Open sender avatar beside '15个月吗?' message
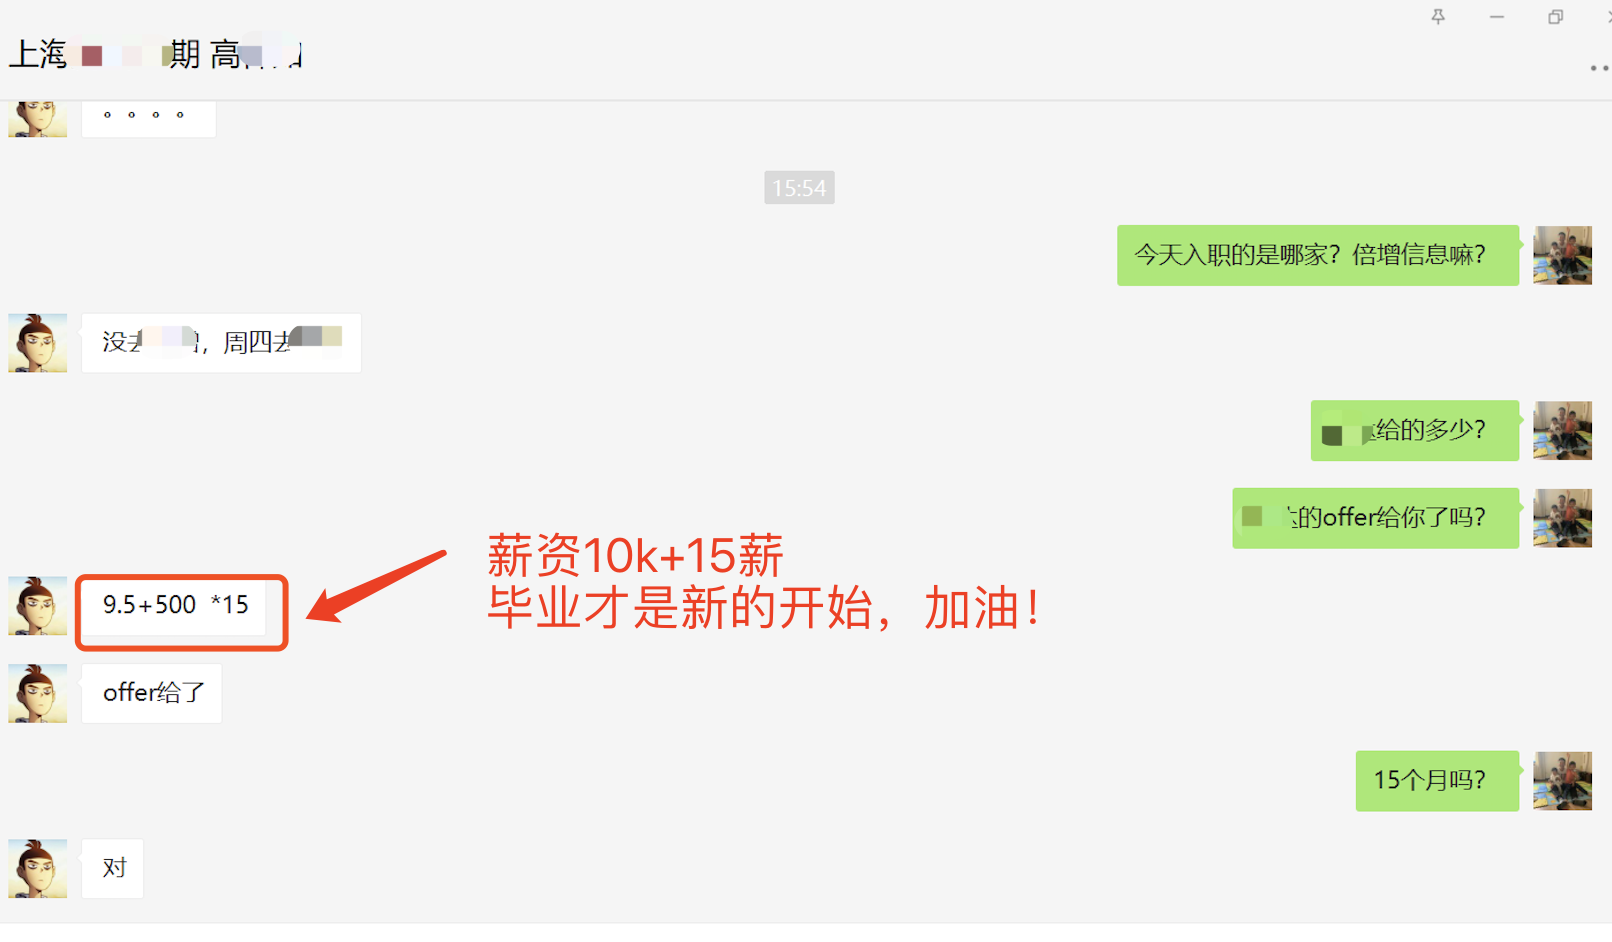1612x942 pixels. coord(1562,781)
